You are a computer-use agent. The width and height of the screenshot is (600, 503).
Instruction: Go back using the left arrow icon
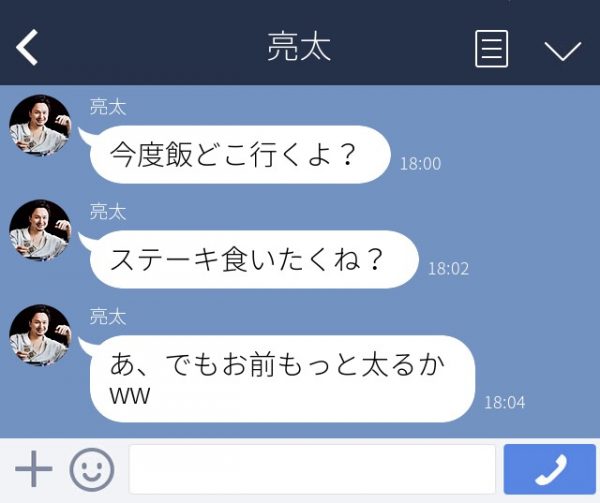point(27,47)
